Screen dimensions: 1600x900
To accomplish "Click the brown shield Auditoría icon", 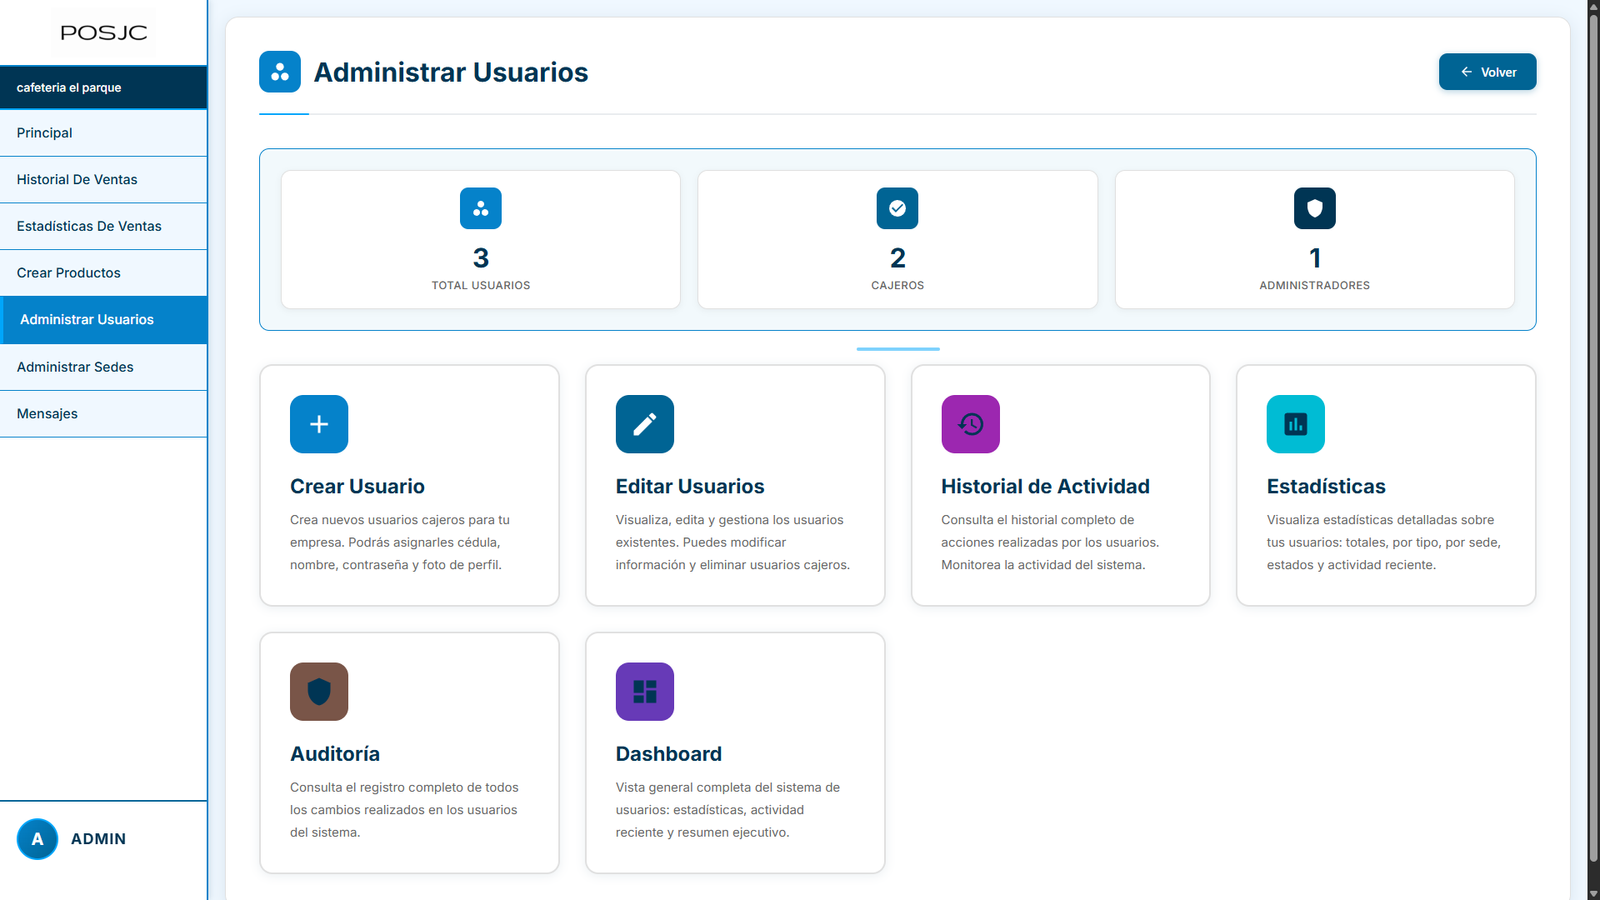I will pos(319,691).
